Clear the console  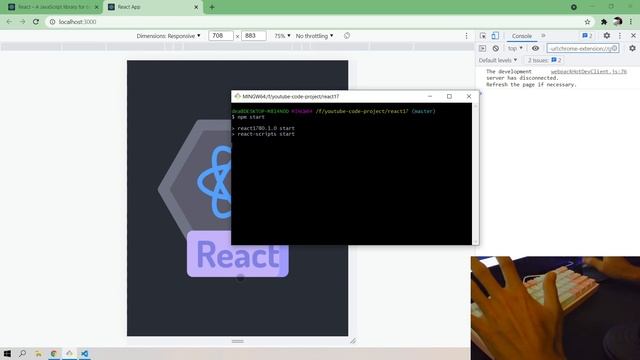click(x=496, y=48)
